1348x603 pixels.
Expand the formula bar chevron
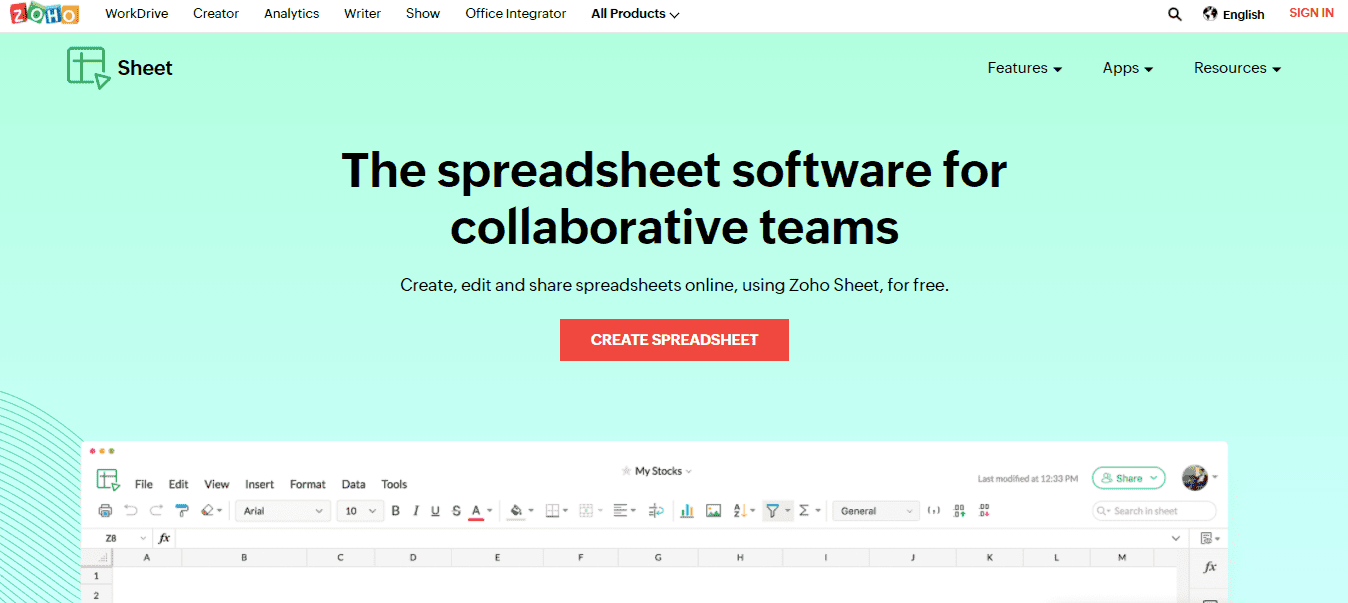pyautogui.click(x=1176, y=538)
